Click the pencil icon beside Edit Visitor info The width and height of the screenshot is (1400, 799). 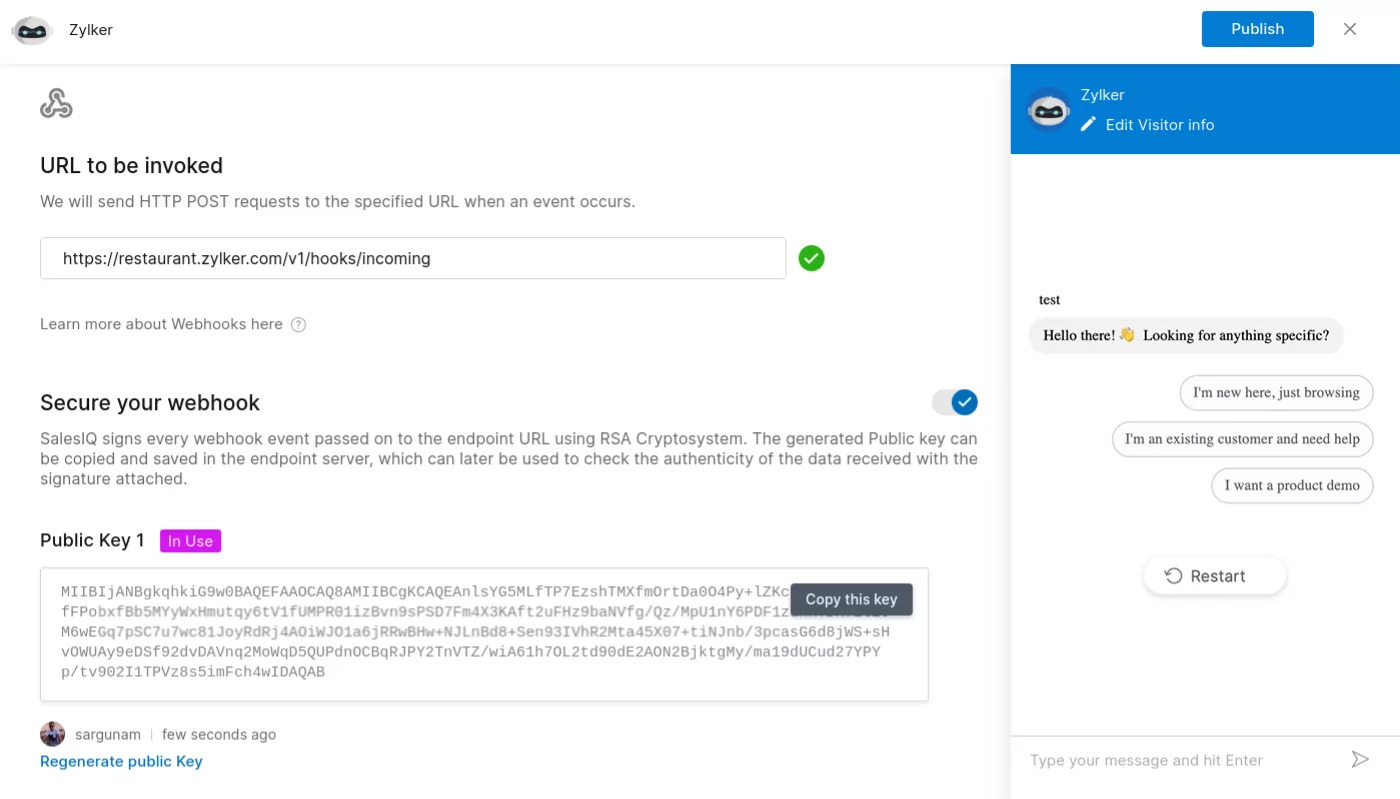click(x=1088, y=125)
